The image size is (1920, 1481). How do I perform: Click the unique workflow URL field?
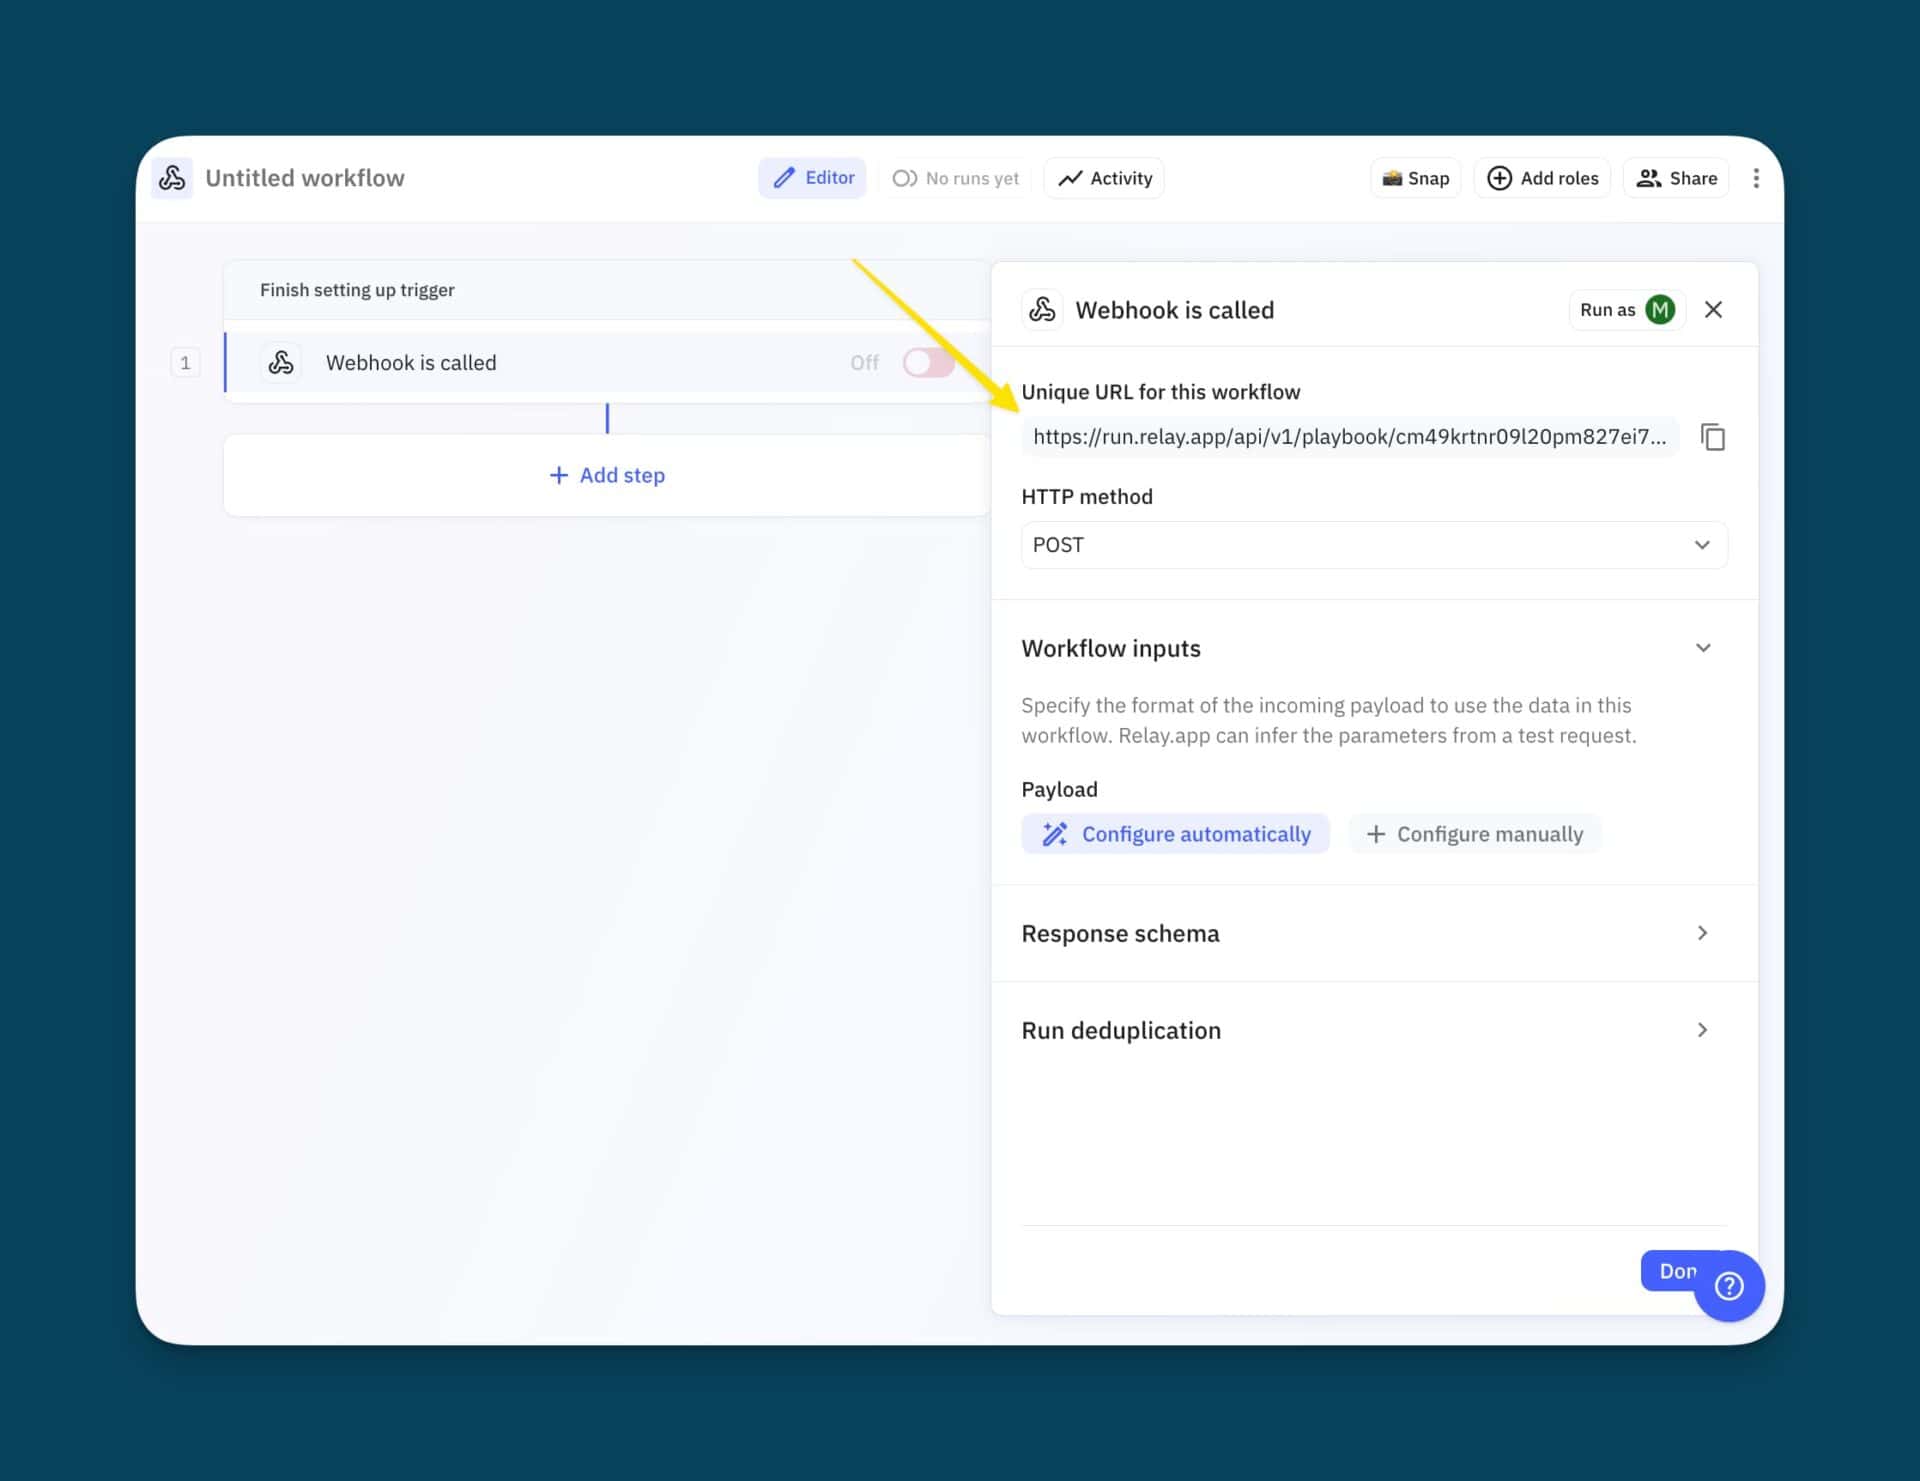(1349, 437)
